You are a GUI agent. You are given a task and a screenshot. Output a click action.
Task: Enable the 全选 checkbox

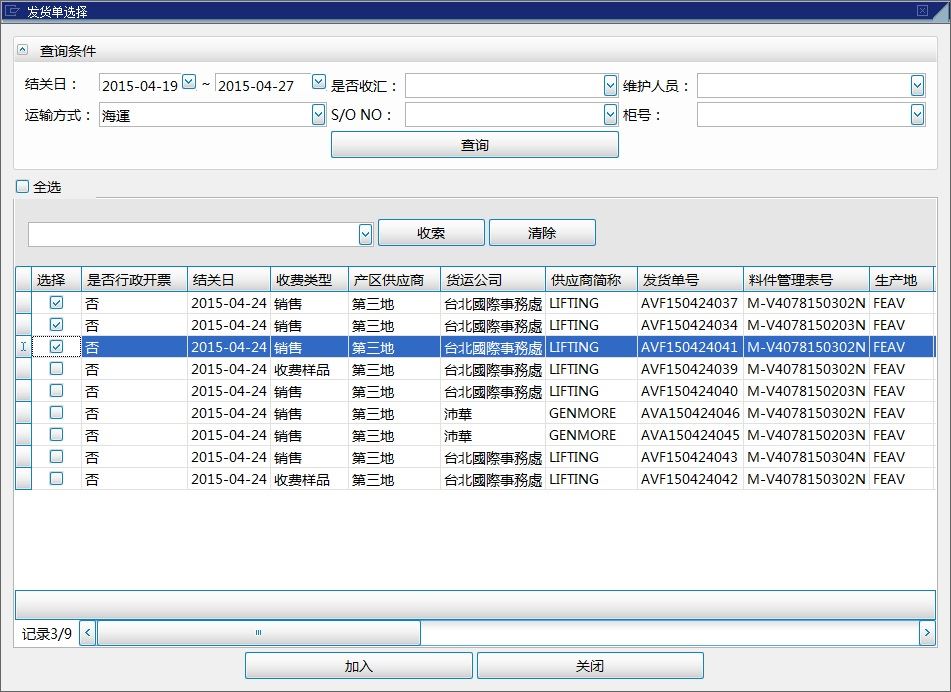[22, 186]
